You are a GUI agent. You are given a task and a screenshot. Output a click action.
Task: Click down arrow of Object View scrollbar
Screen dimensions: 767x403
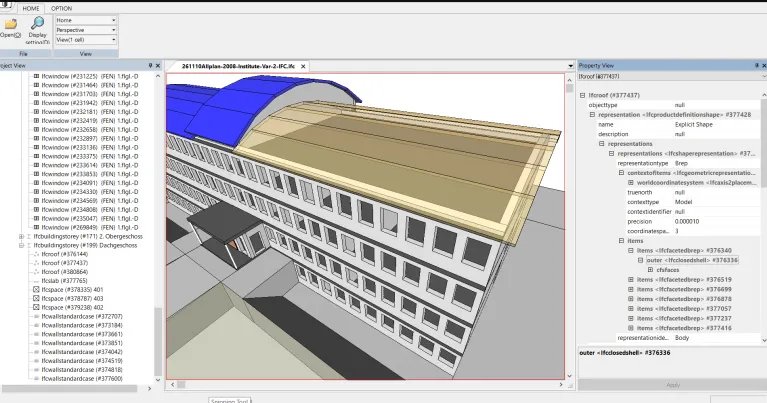tap(158, 380)
